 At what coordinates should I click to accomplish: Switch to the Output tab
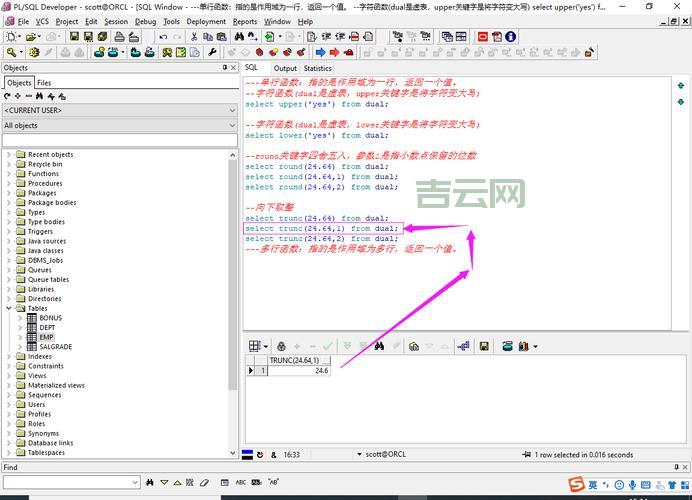point(285,68)
